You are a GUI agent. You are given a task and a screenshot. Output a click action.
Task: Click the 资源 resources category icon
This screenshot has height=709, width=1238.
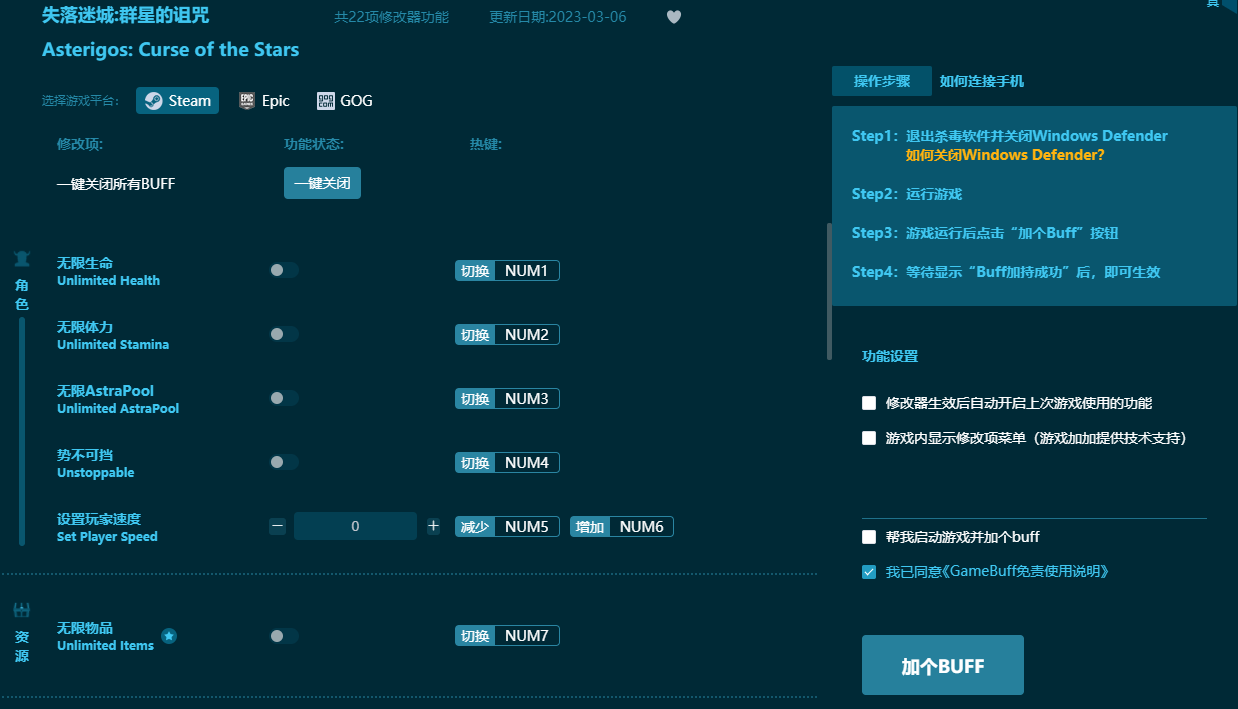click(x=22, y=610)
